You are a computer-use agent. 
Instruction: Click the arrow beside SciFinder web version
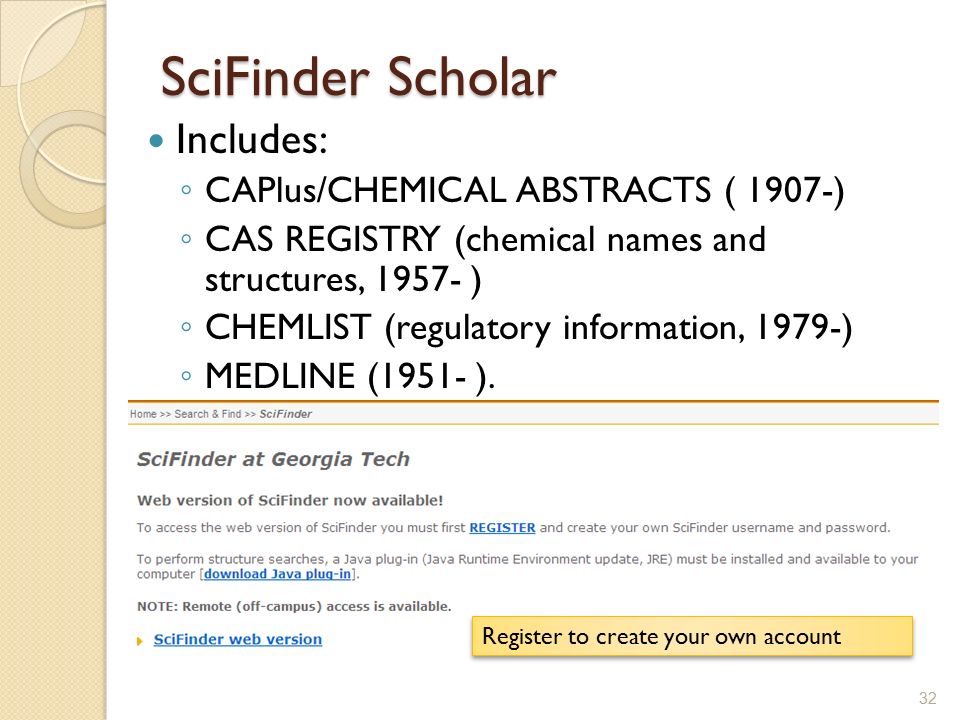(x=140, y=641)
